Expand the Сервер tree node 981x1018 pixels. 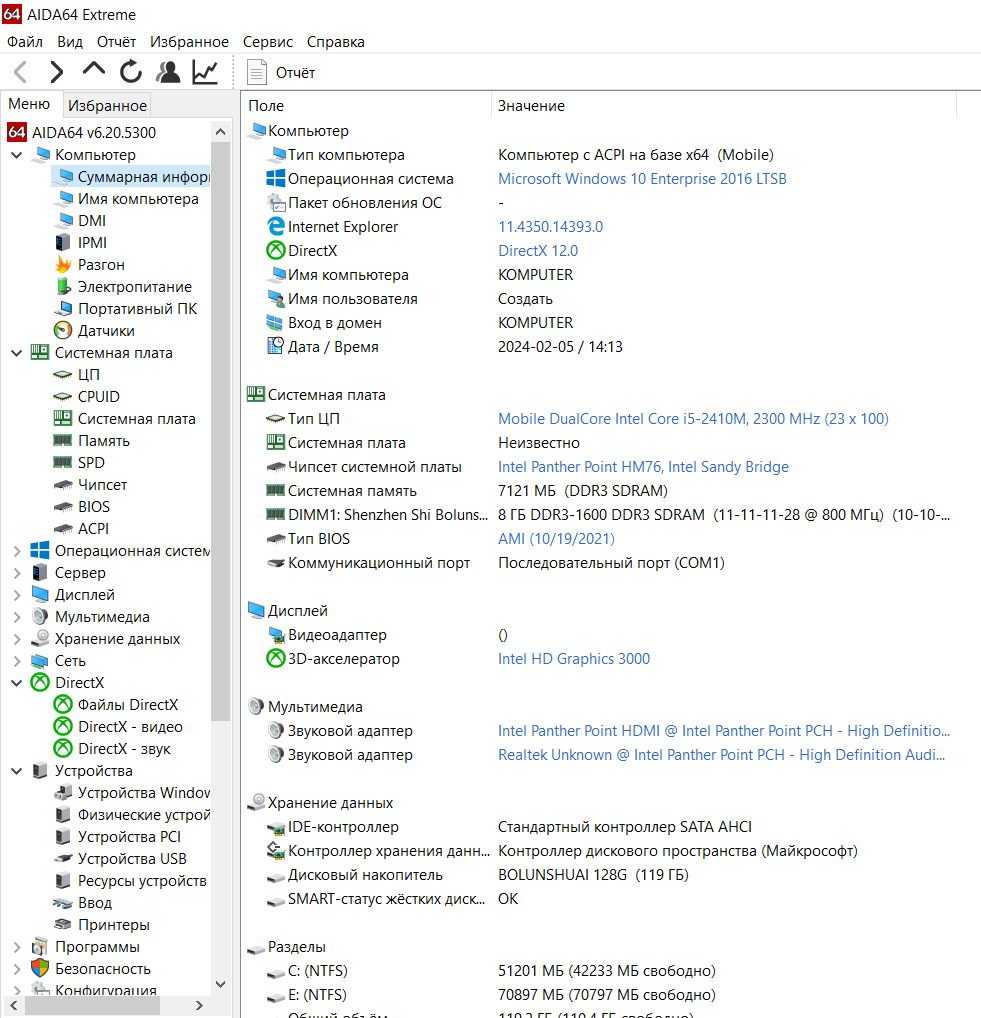(17, 573)
